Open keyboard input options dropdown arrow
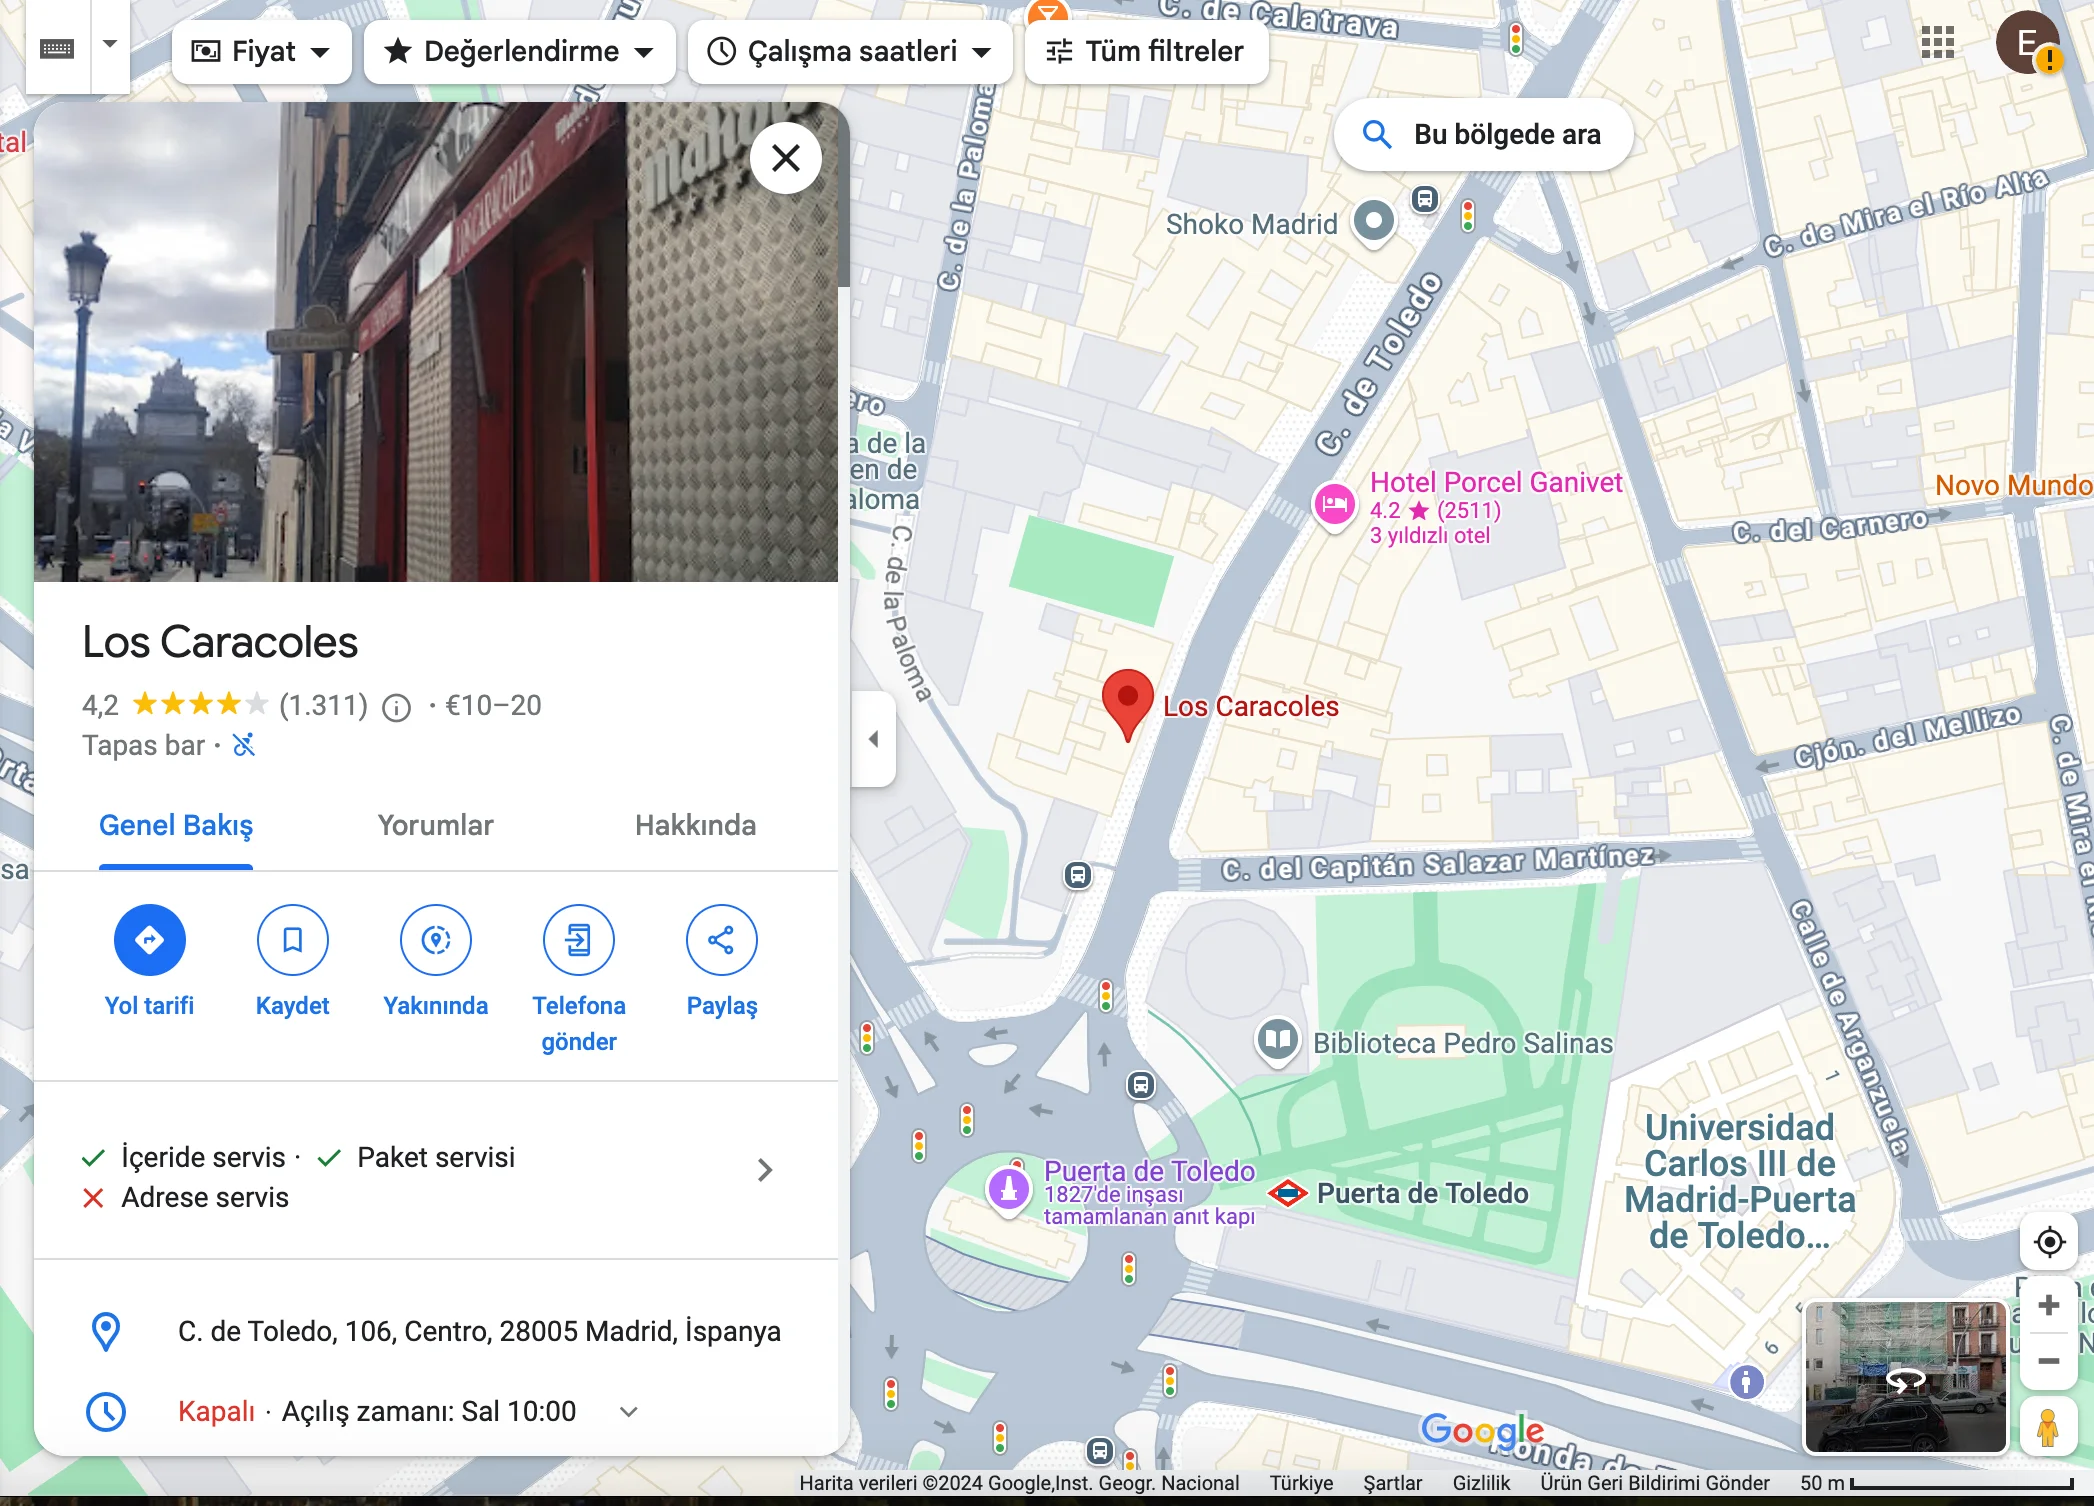Image resolution: width=2094 pixels, height=1506 pixels. tap(110, 45)
